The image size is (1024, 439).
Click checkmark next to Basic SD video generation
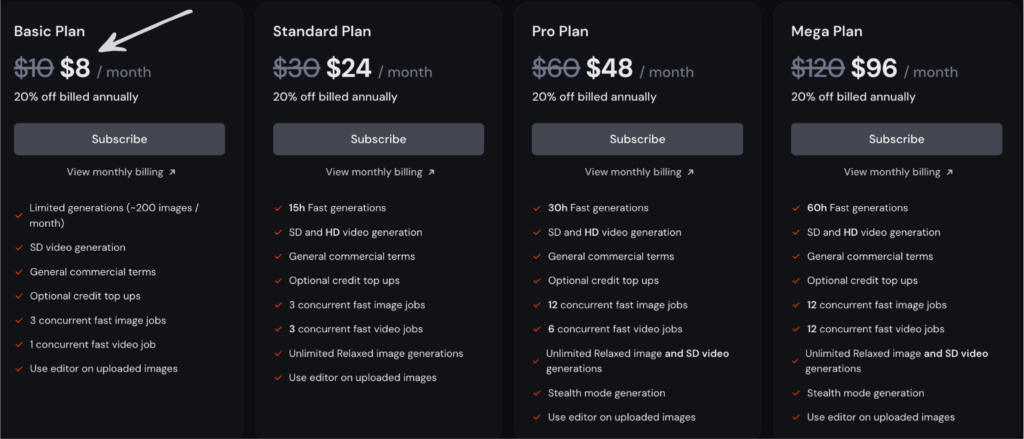[x=19, y=248]
